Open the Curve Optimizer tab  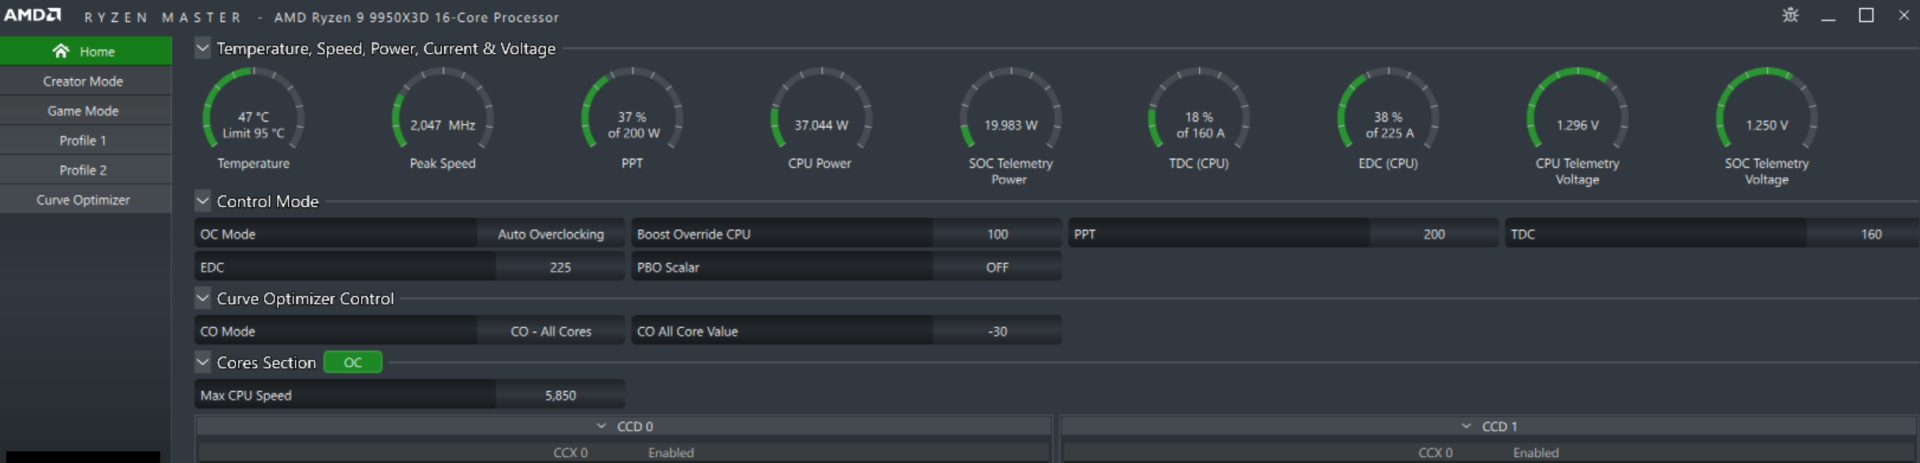83,200
